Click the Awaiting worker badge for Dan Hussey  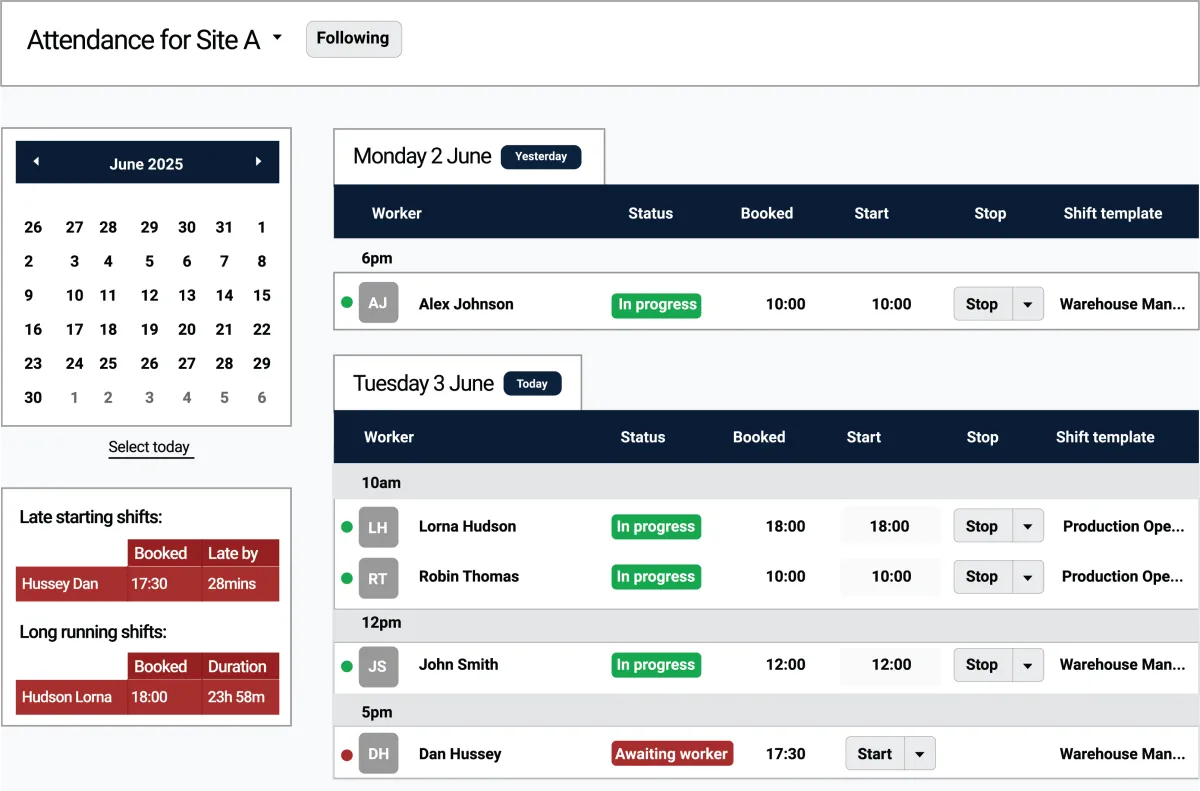671,753
